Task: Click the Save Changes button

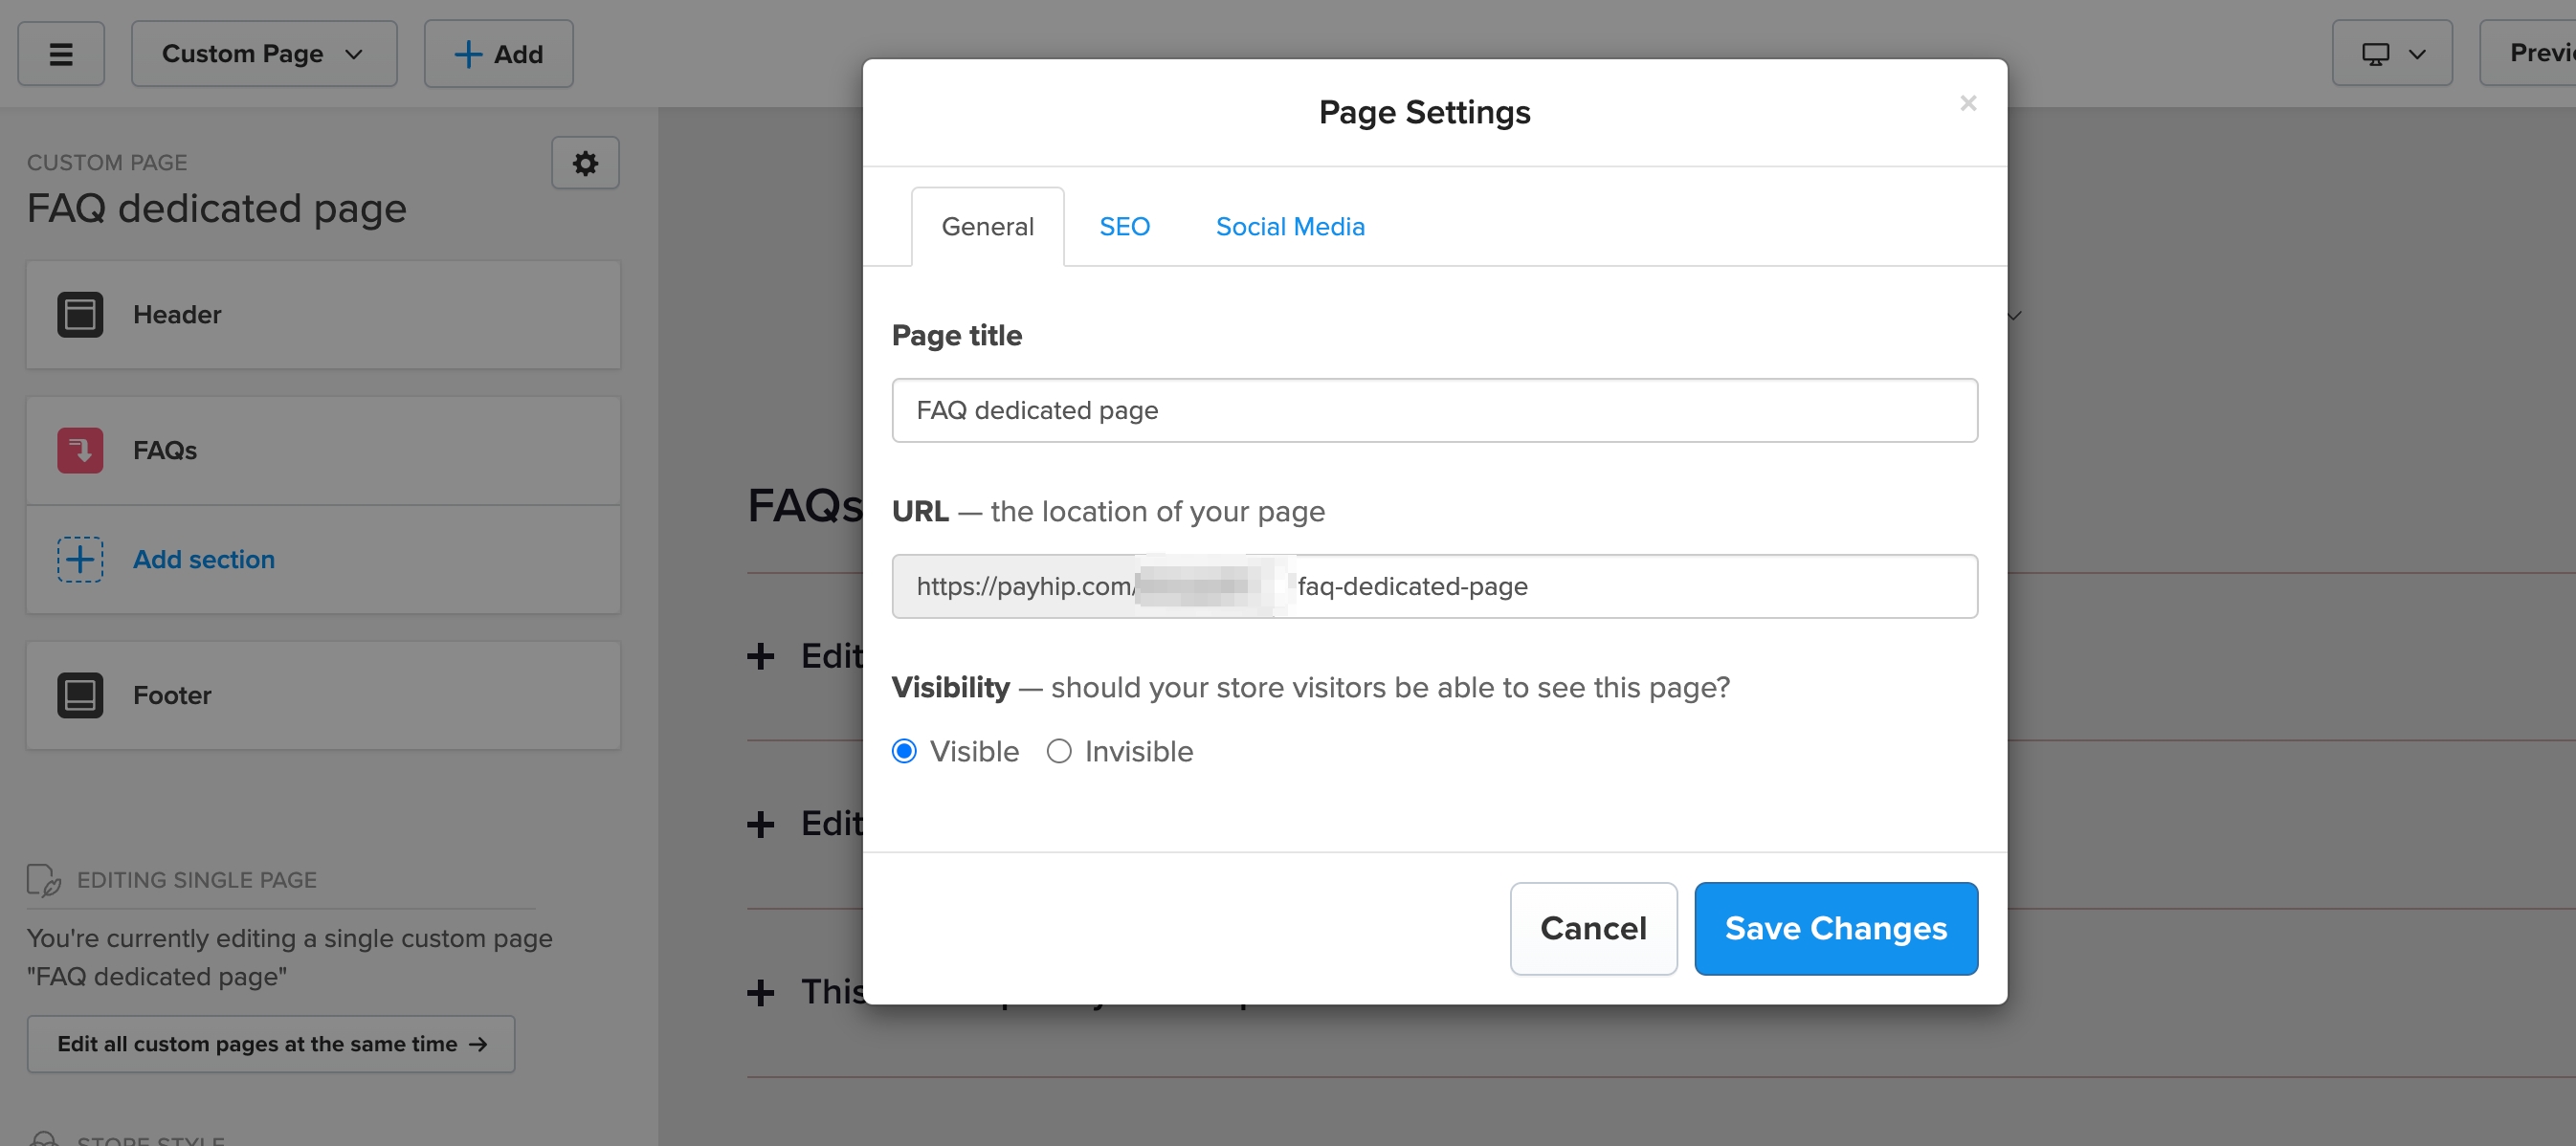Action: 1835,929
